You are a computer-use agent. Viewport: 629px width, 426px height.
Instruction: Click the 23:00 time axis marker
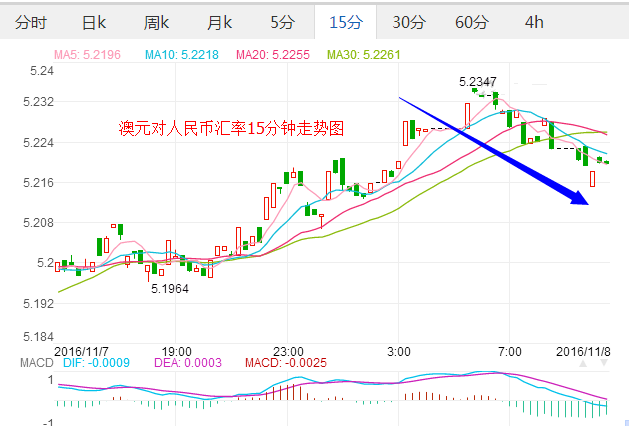287,351
